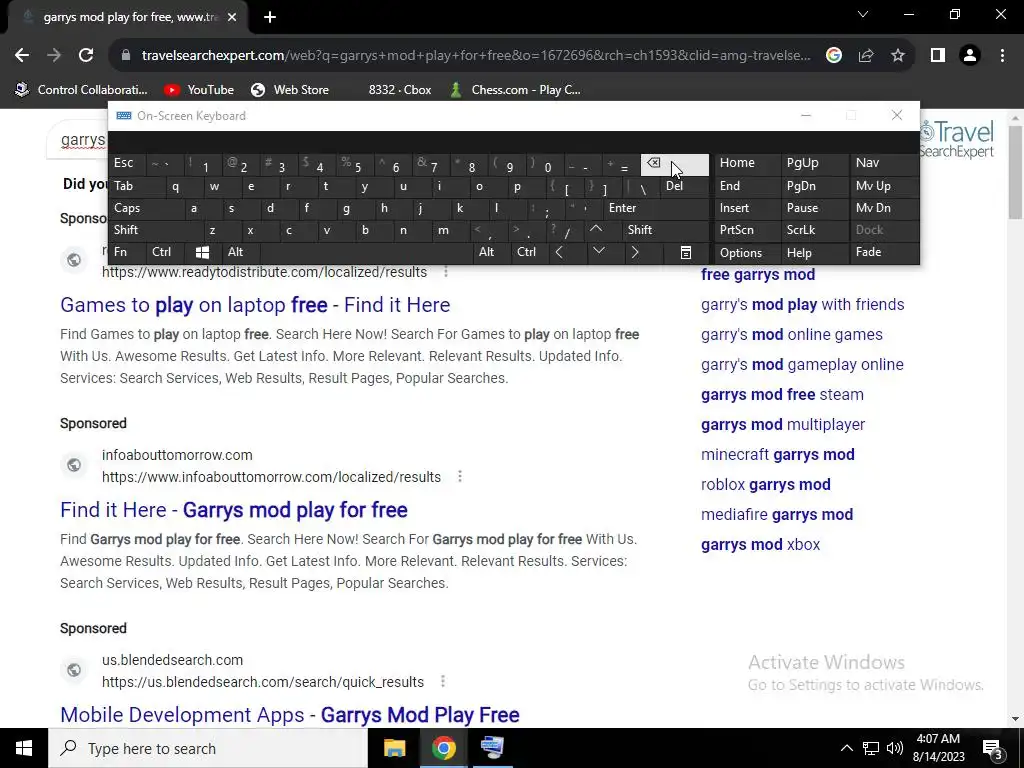
Task: Search garrys mod xbox suggestion
Action: pyautogui.click(x=760, y=545)
